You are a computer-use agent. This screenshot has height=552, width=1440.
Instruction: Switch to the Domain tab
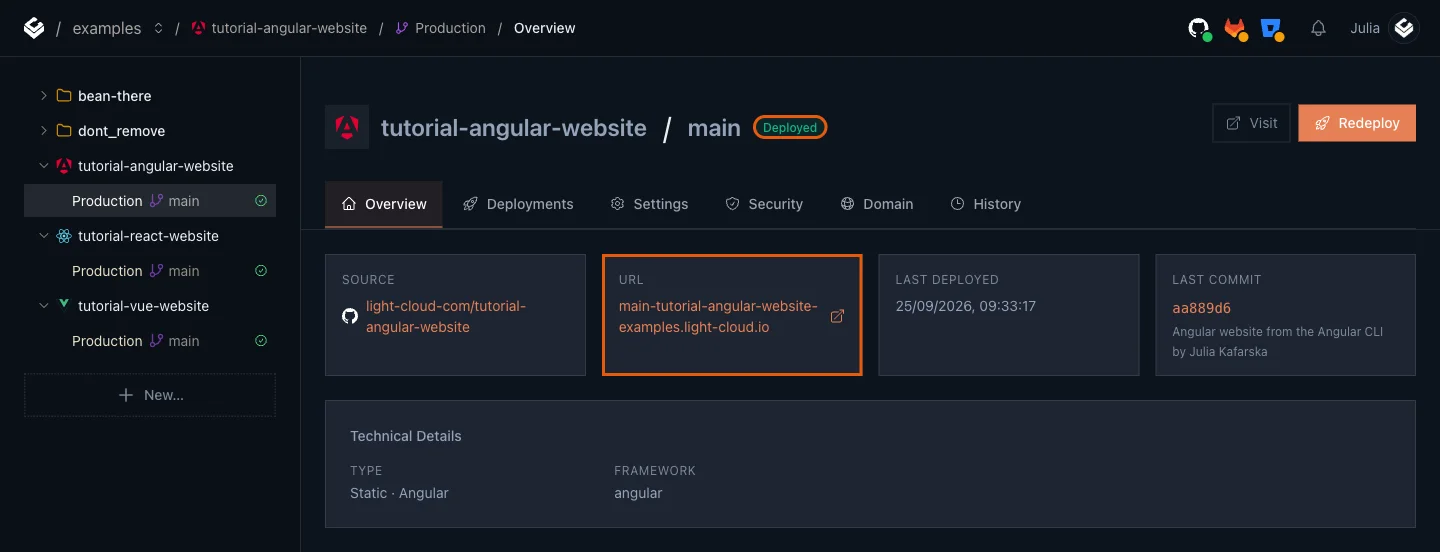(877, 204)
